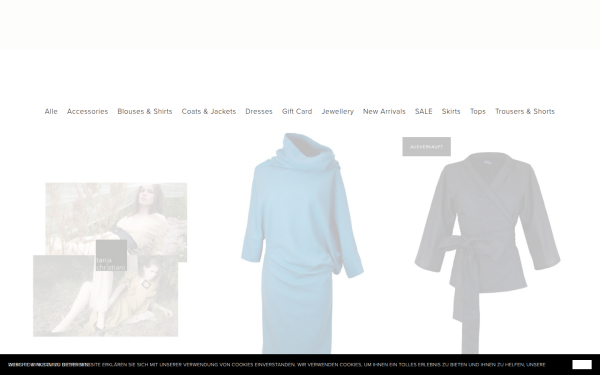This screenshot has height=375, width=600.
Task: Dismiss the cookie notice with white button
Action: click(582, 365)
